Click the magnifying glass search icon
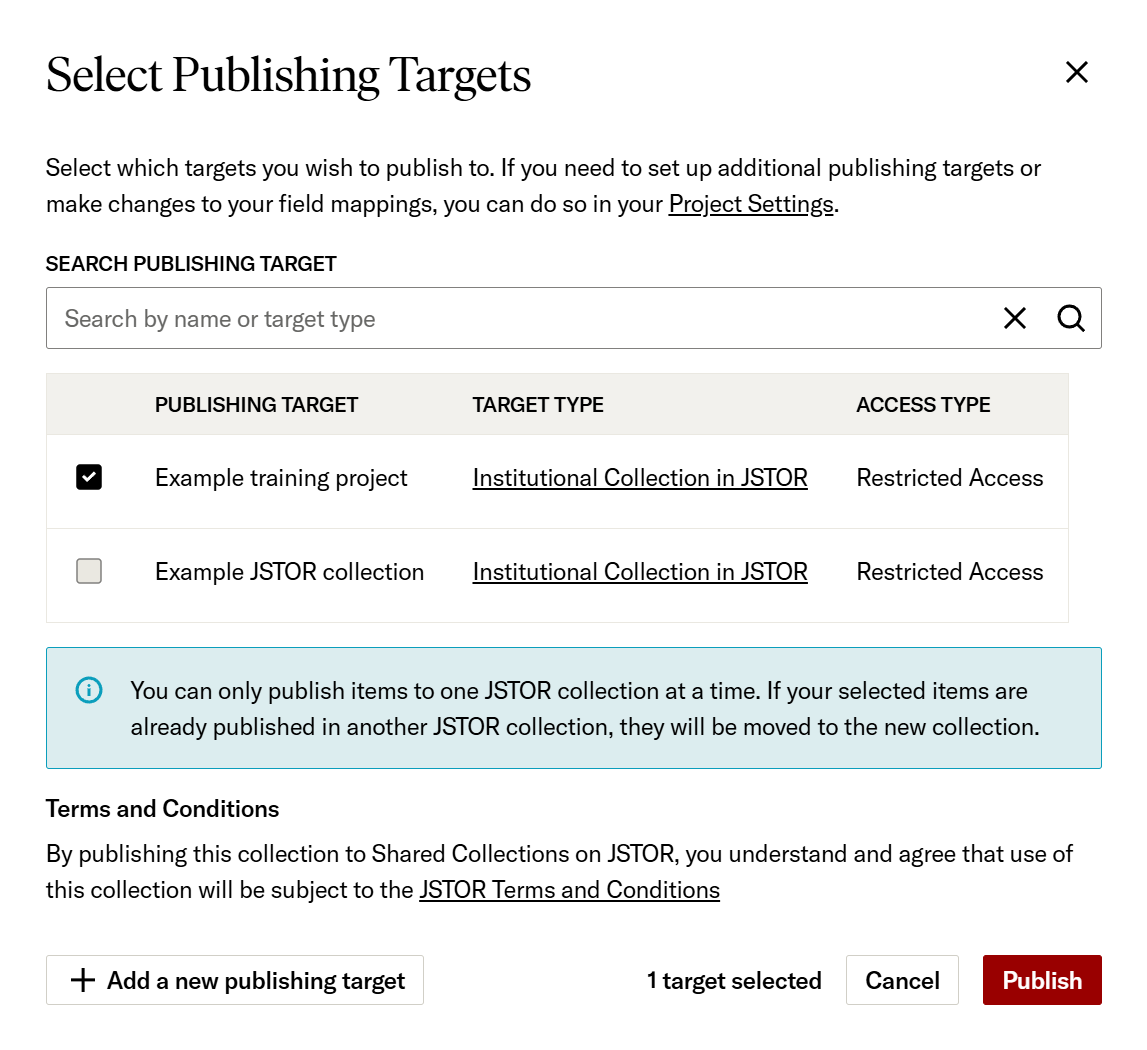The width and height of the screenshot is (1147, 1050). (x=1071, y=318)
